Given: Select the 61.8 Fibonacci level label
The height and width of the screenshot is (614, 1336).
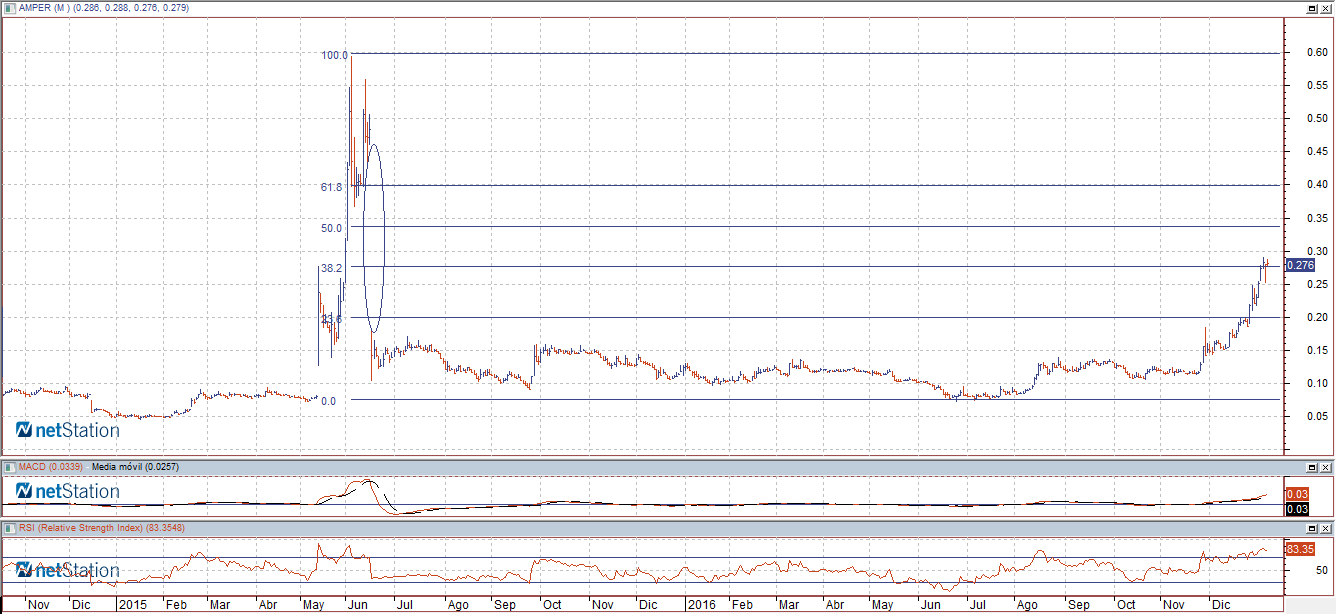Looking at the screenshot, I should tap(332, 187).
